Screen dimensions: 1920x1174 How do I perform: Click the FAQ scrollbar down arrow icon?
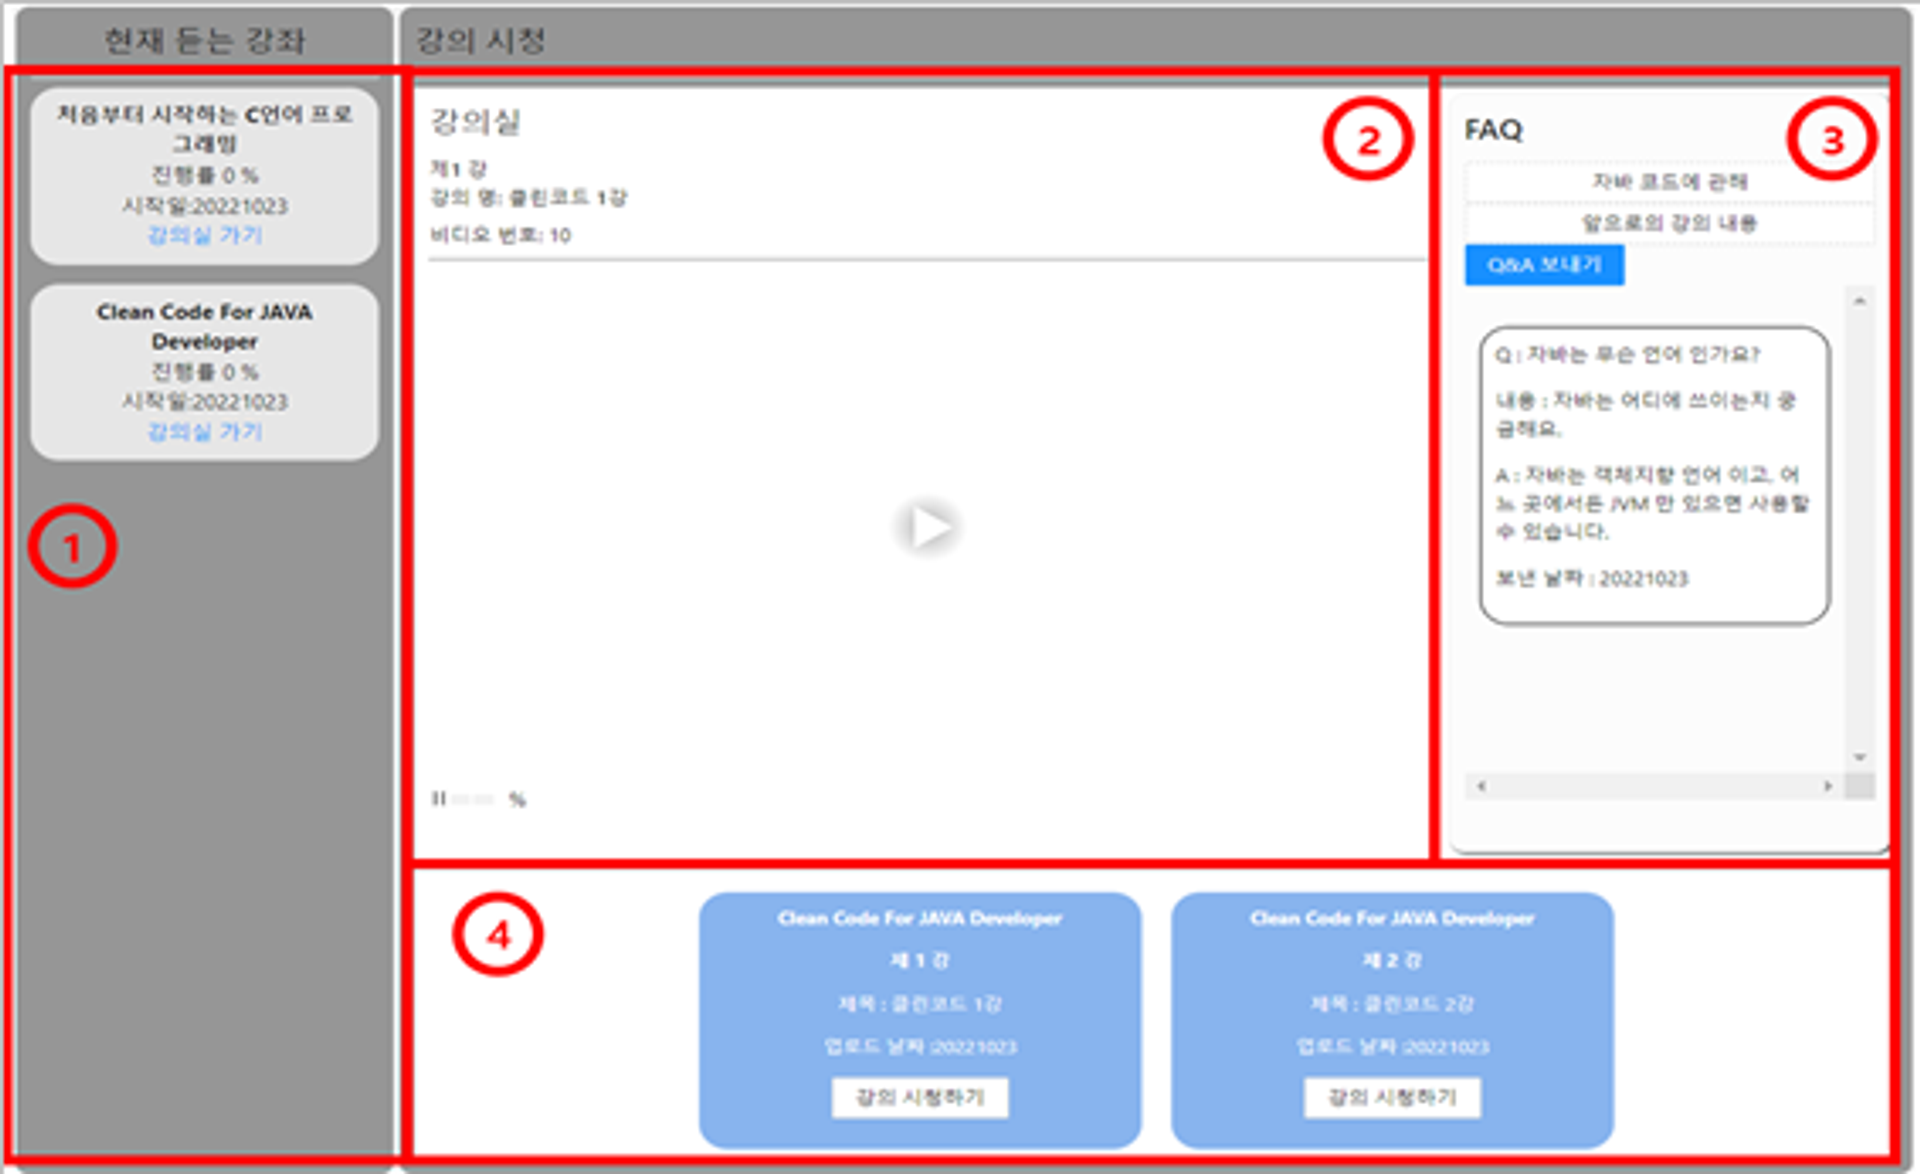click(x=1858, y=757)
